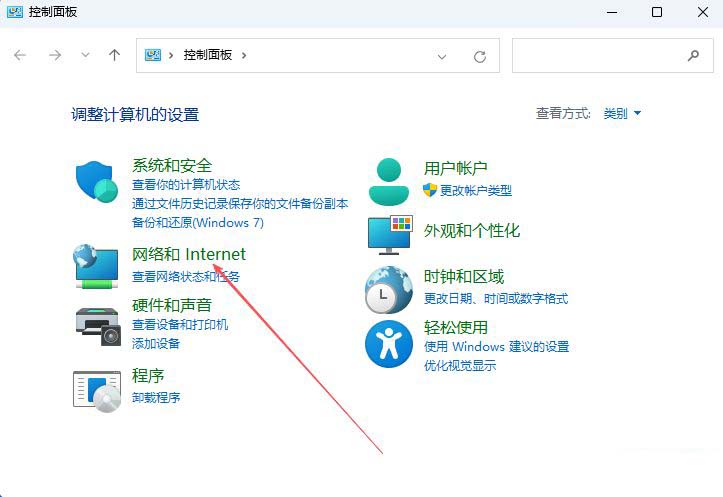
Task: Open the 程序 heading
Action: pyautogui.click(x=148, y=376)
